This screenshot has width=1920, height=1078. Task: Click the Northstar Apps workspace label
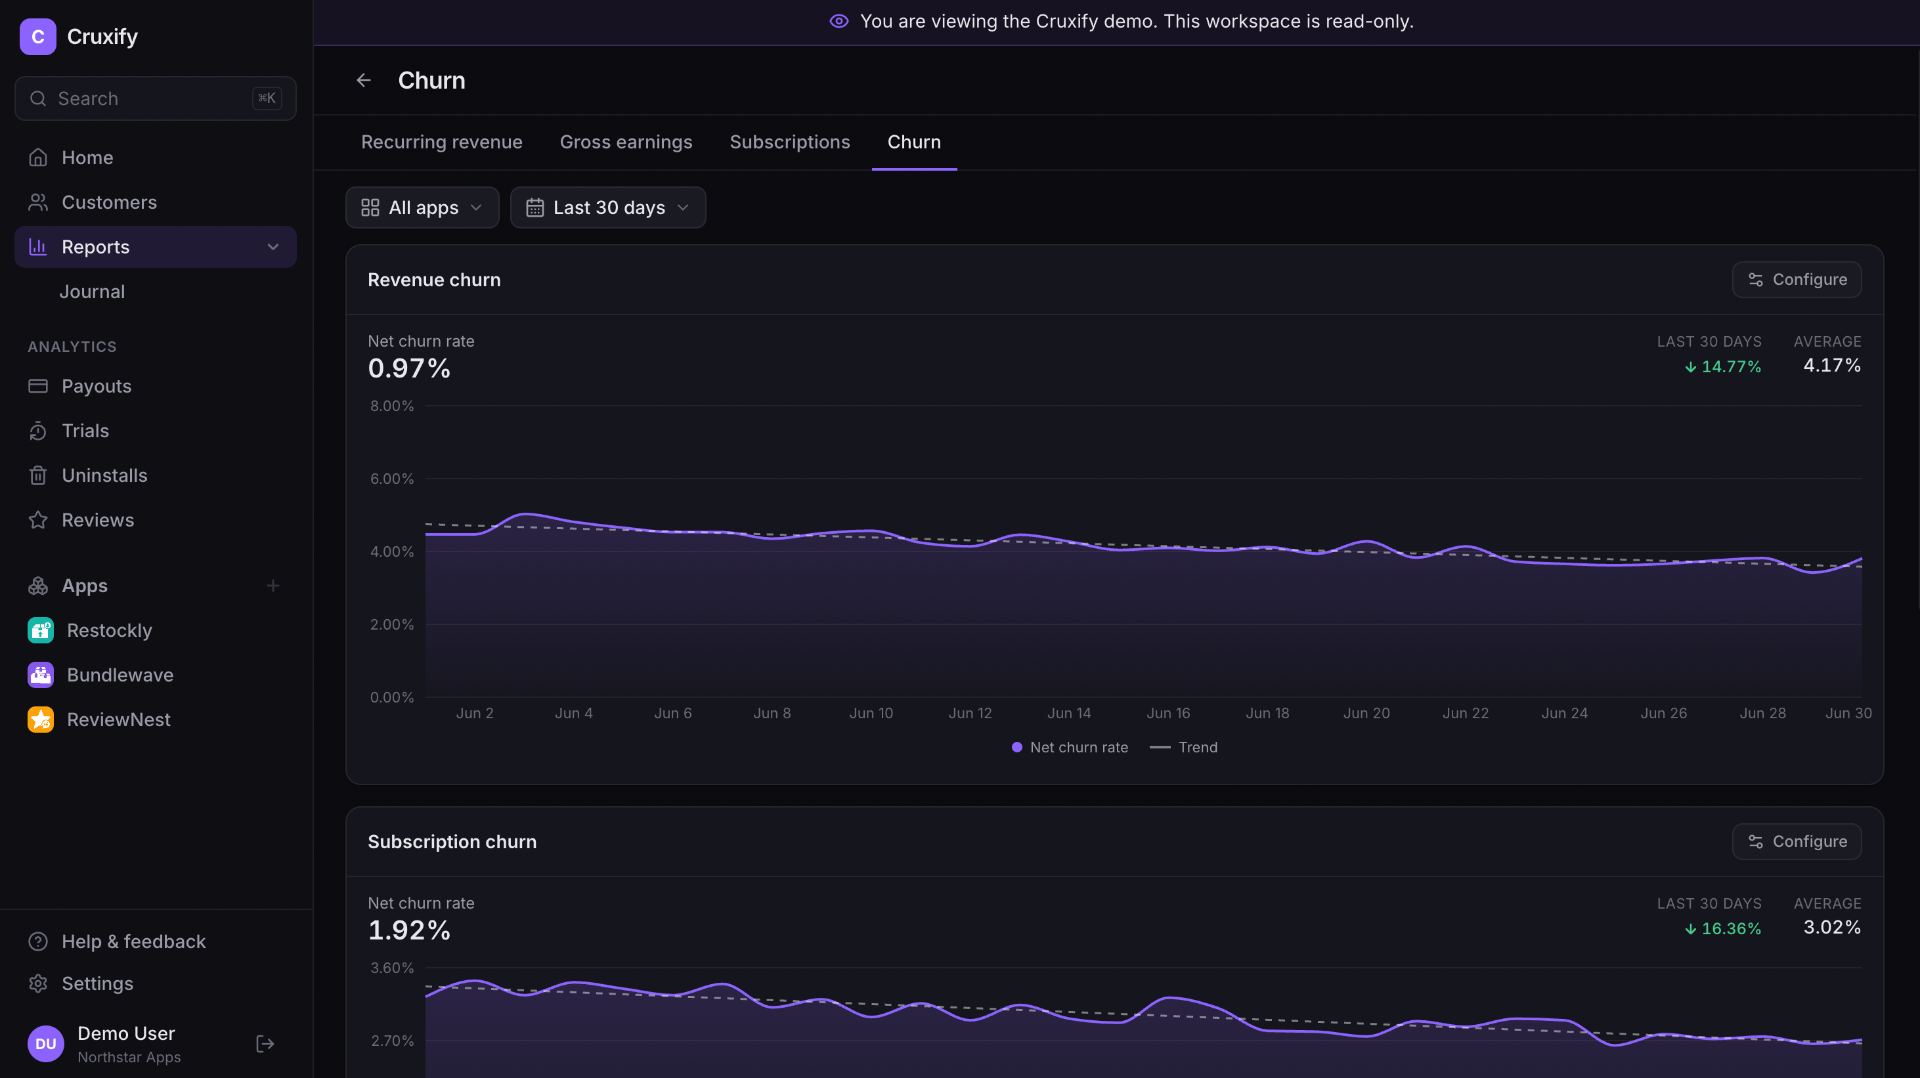coord(129,1058)
